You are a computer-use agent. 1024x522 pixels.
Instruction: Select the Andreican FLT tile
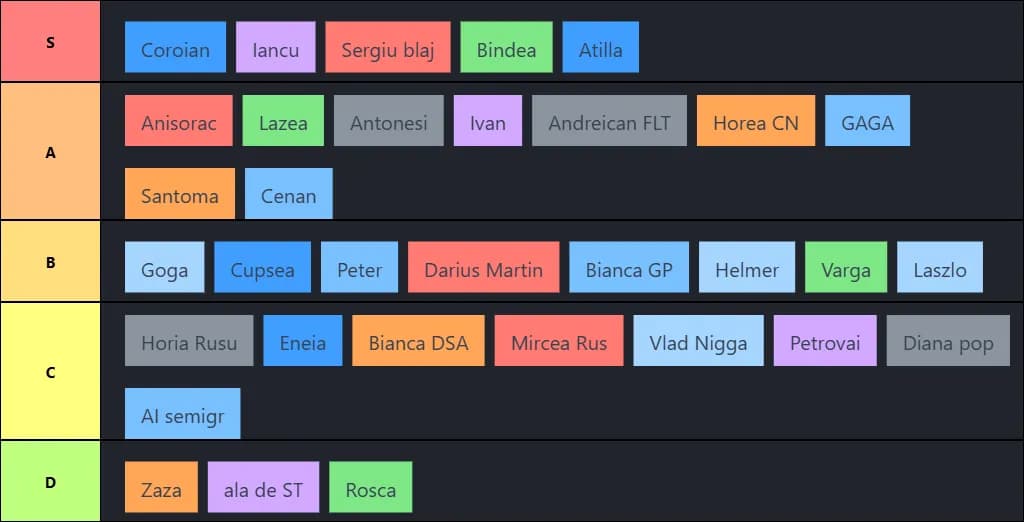(609, 122)
